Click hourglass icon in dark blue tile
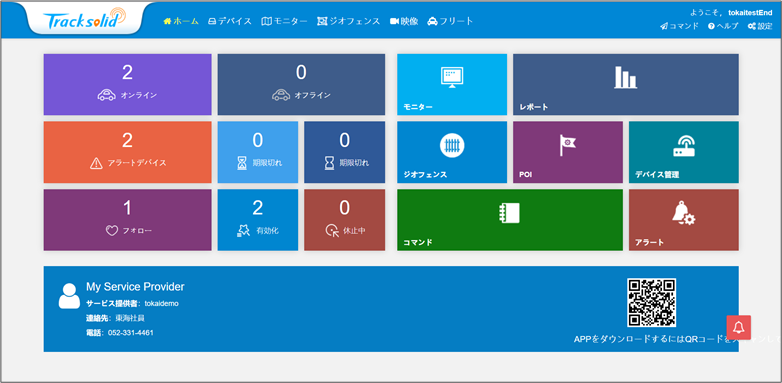The image size is (782, 383). (x=329, y=163)
